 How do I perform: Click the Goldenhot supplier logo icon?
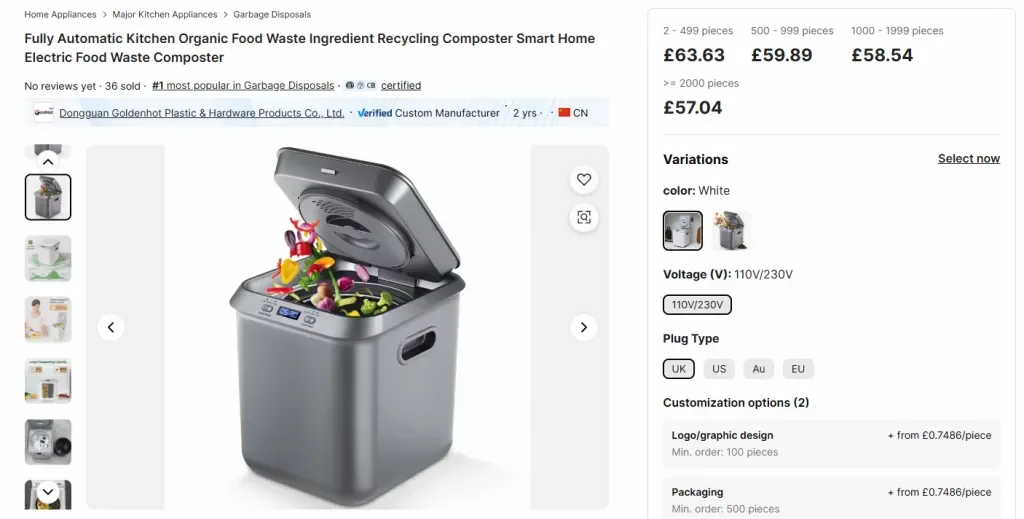pyautogui.click(x=43, y=112)
